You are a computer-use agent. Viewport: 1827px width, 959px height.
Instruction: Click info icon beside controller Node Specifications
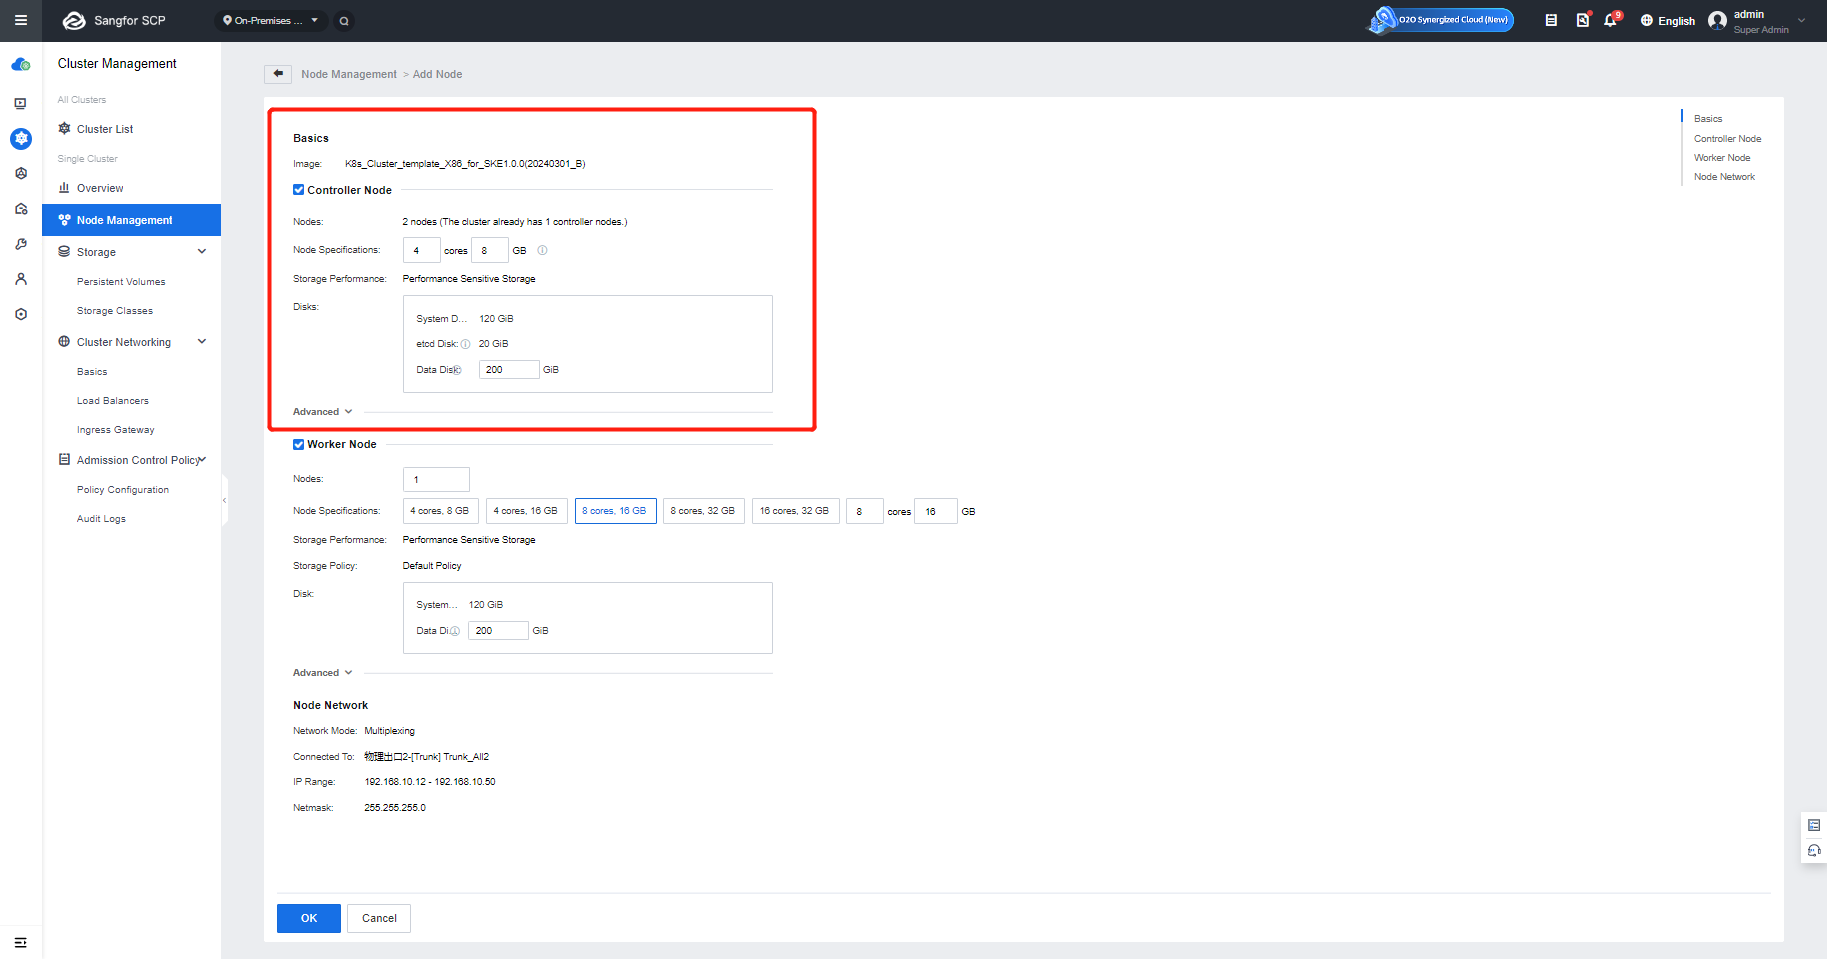pos(542,250)
